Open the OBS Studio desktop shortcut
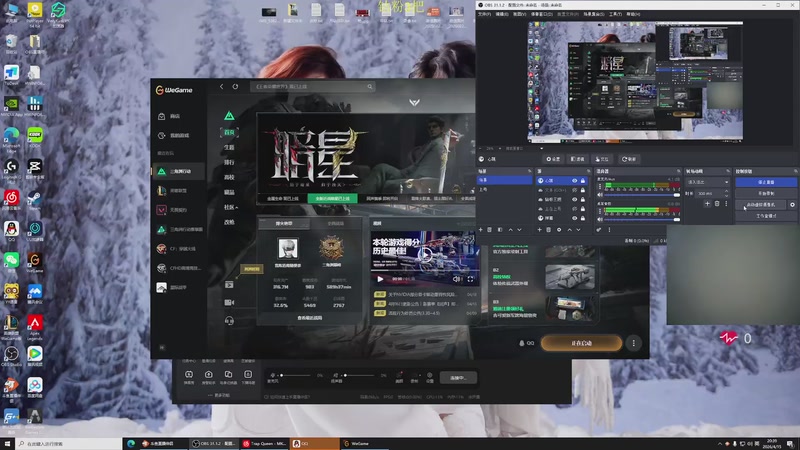The image size is (800, 450). click(11, 356)
